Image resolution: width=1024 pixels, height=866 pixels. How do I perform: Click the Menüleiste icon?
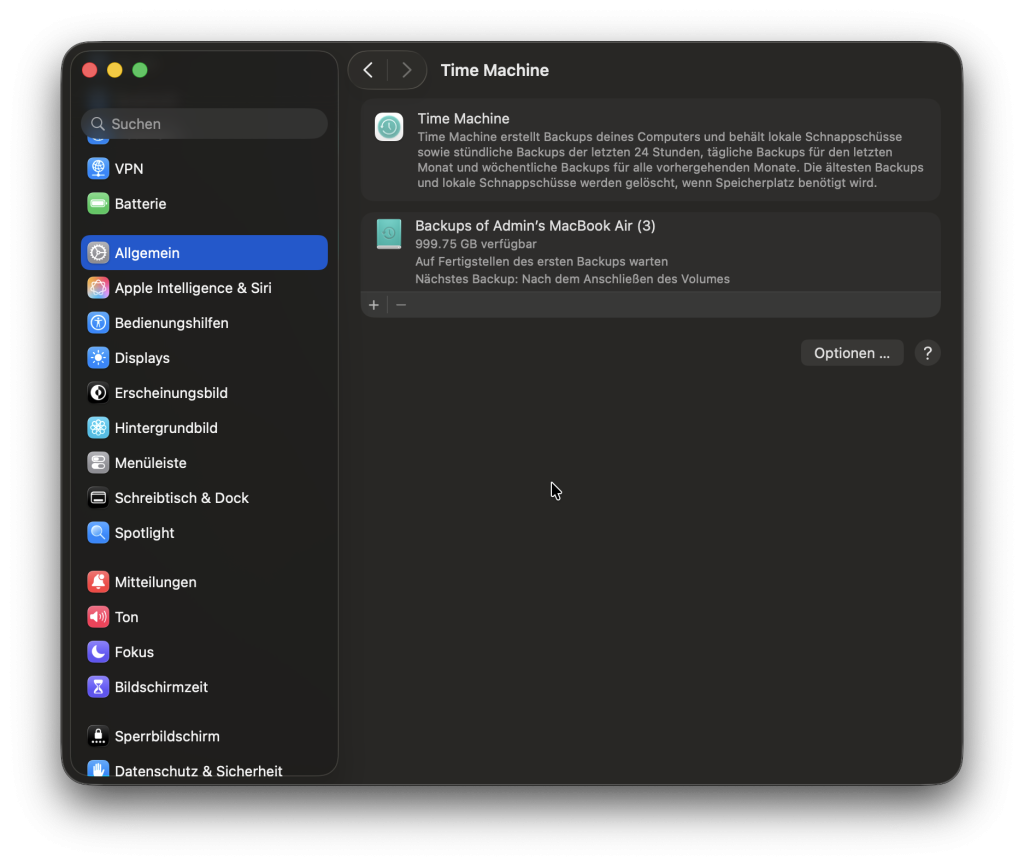[98, 462]
